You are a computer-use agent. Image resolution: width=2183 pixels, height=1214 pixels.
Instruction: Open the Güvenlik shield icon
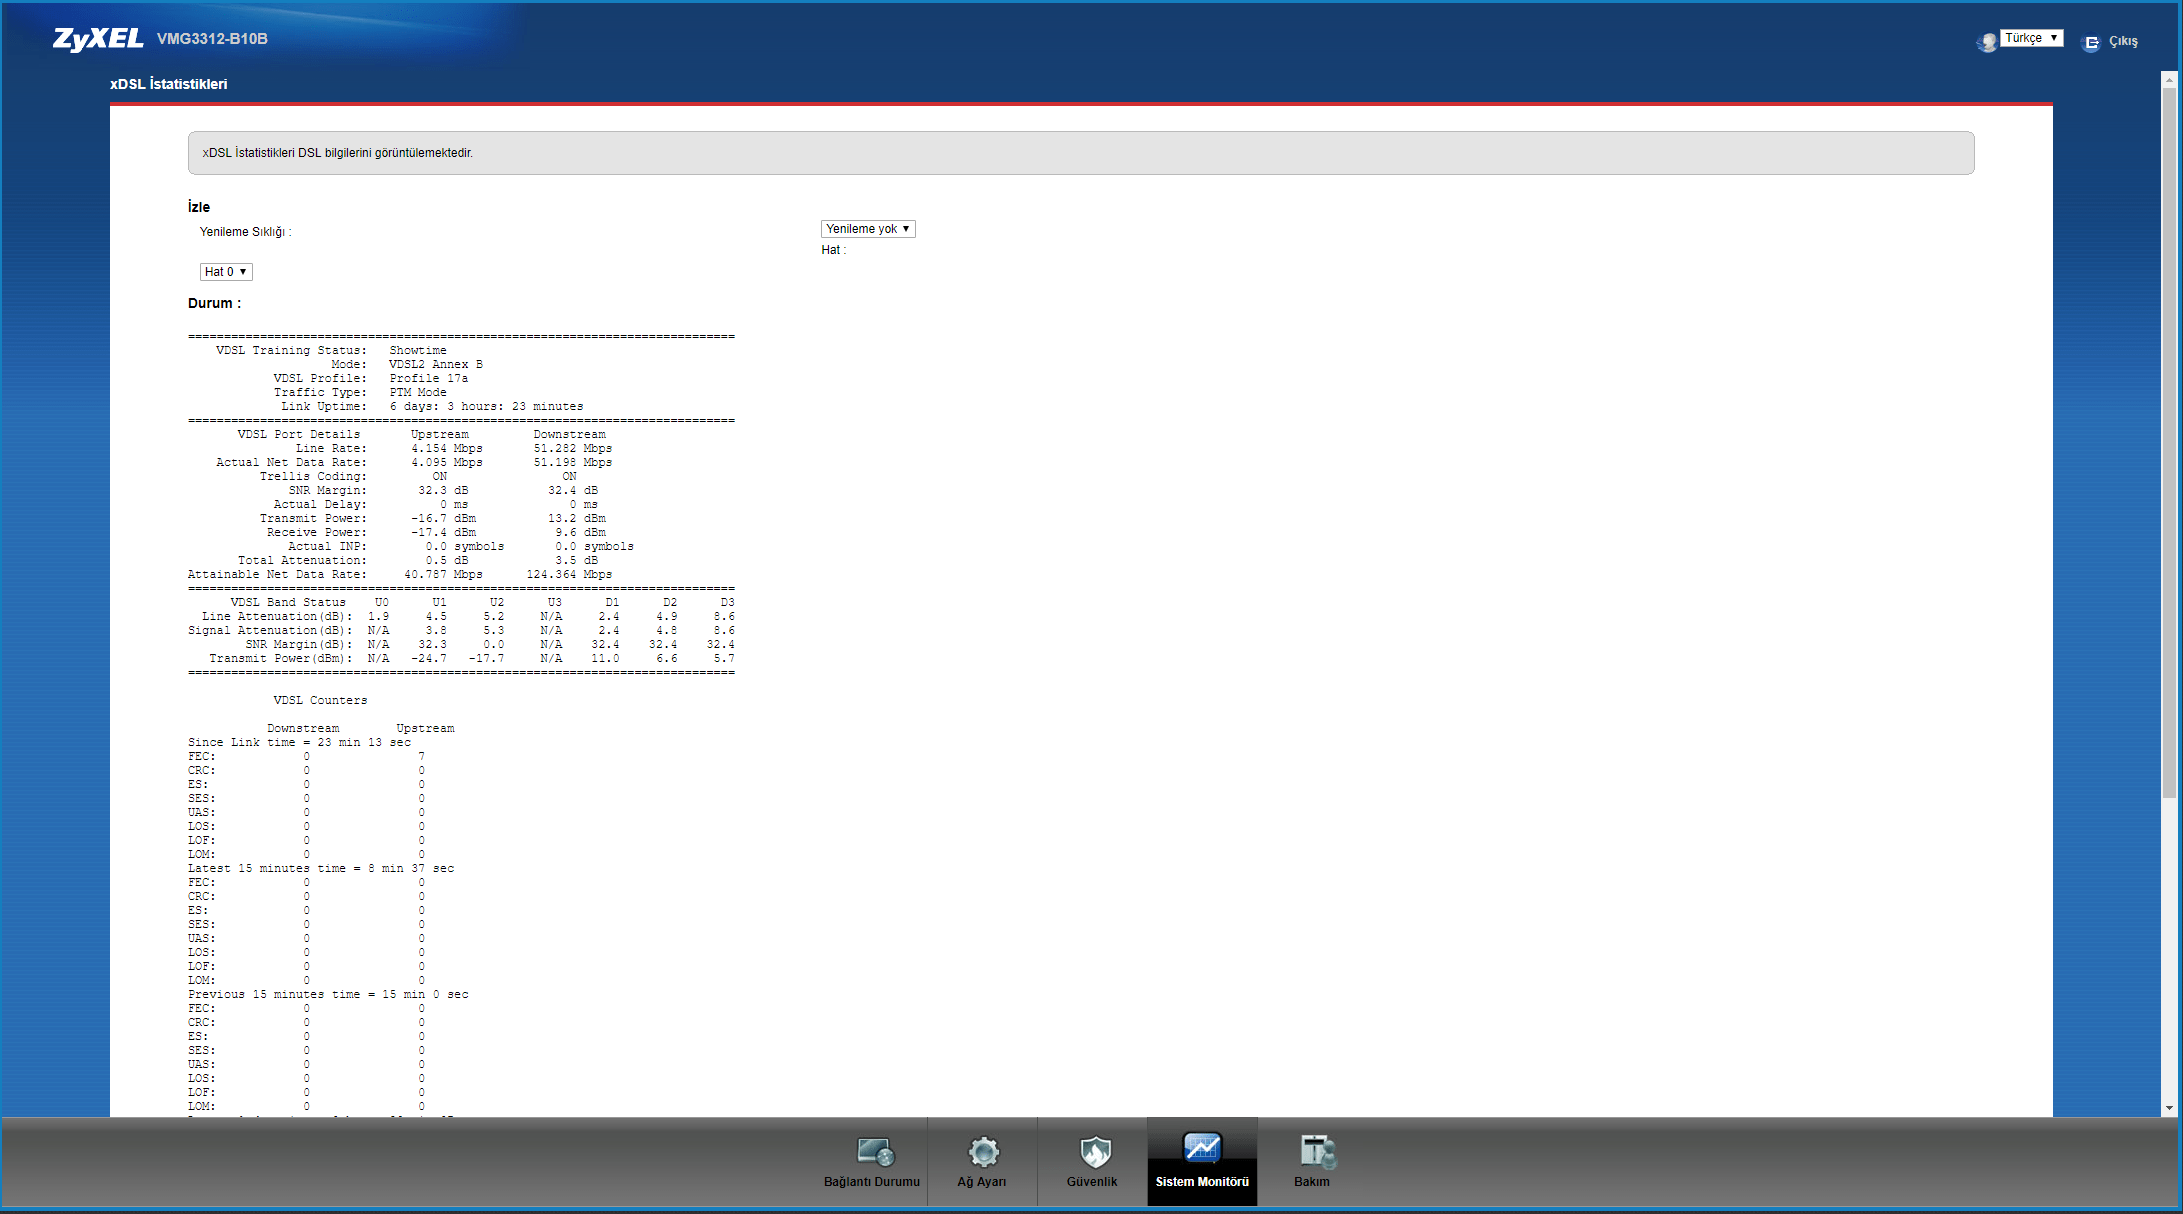(x=1095, y=1152)
